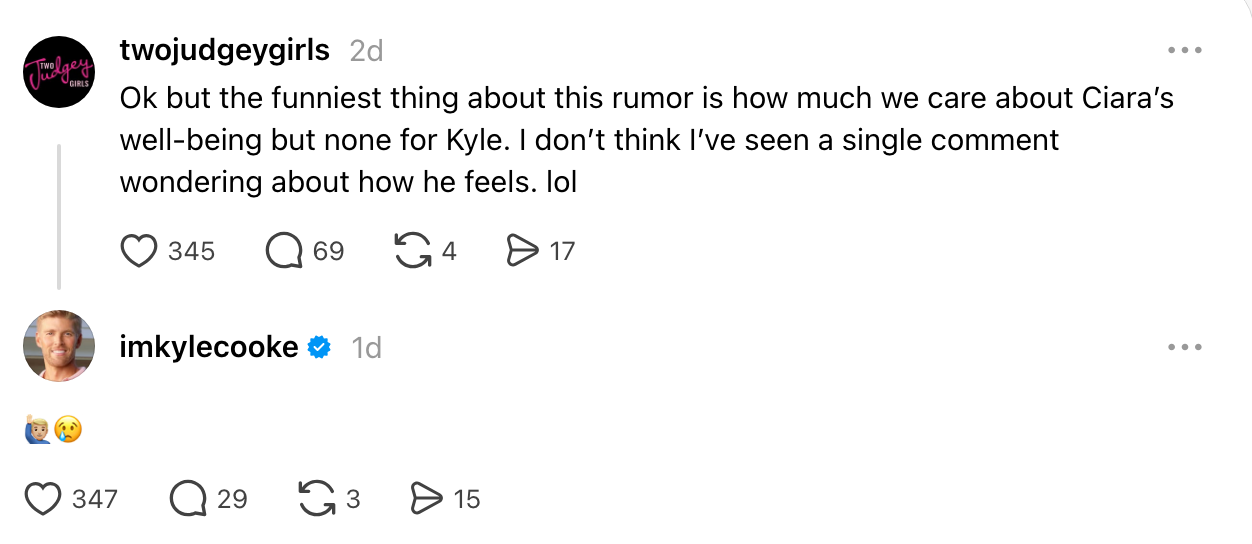The width and height of the screenshot is (1252, 544).
Task: Repost imkylecooke's reply
Action: tap(316, 498)
